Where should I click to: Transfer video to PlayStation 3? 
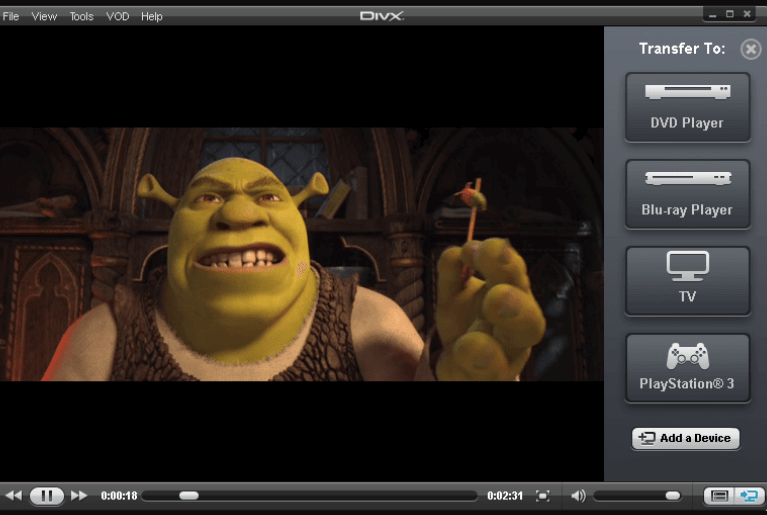point(687,368)
